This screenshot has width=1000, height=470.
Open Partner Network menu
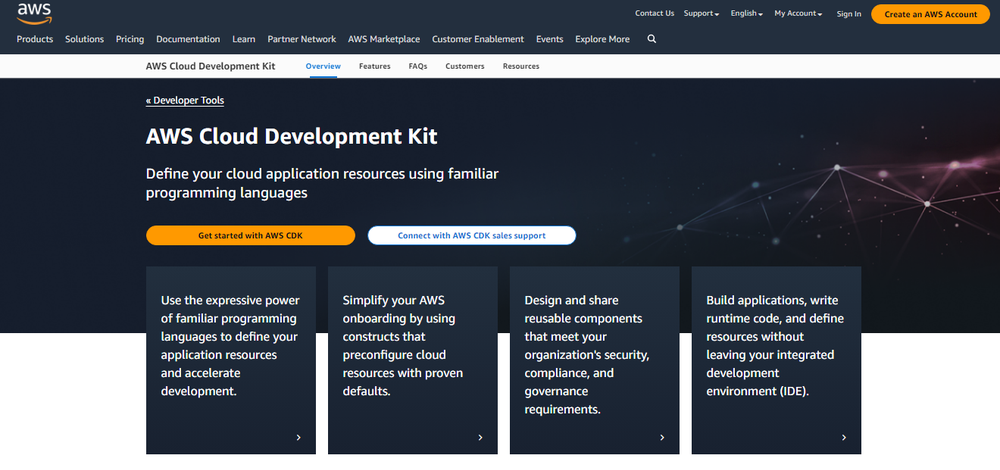pyautogui.click(x=302, y=39)
